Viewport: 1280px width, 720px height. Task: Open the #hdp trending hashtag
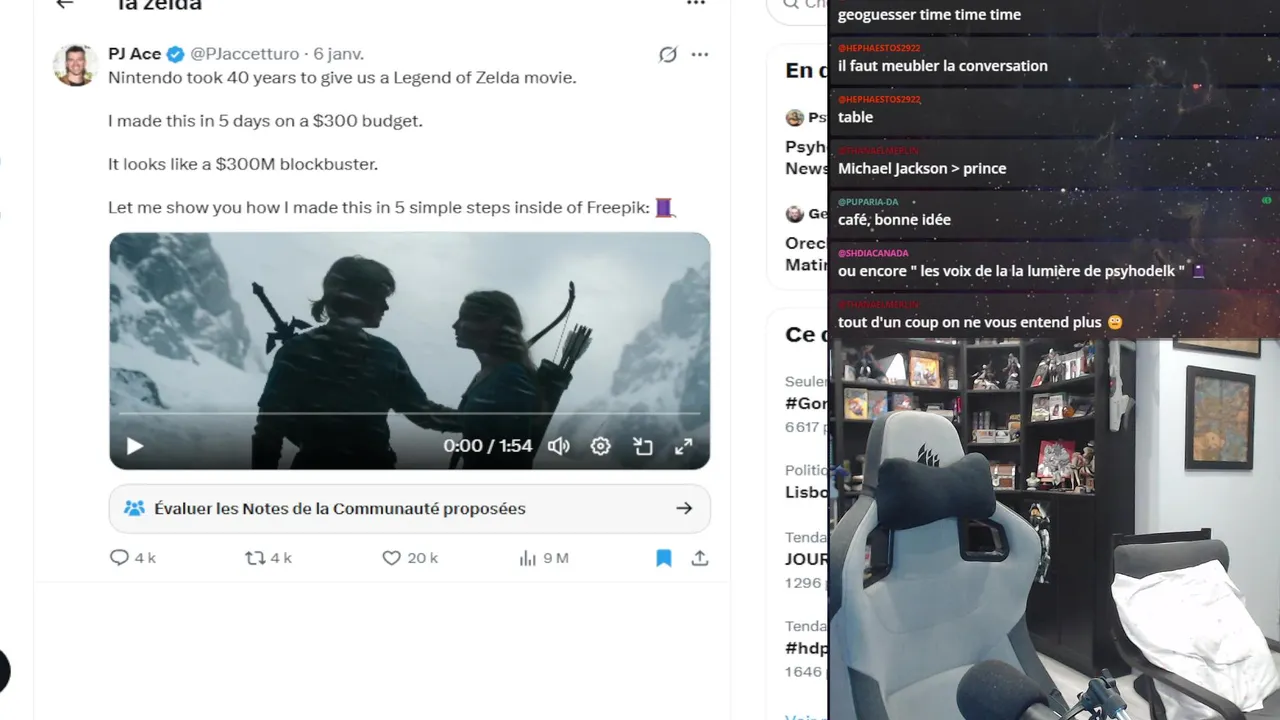(x=806, y=648)
